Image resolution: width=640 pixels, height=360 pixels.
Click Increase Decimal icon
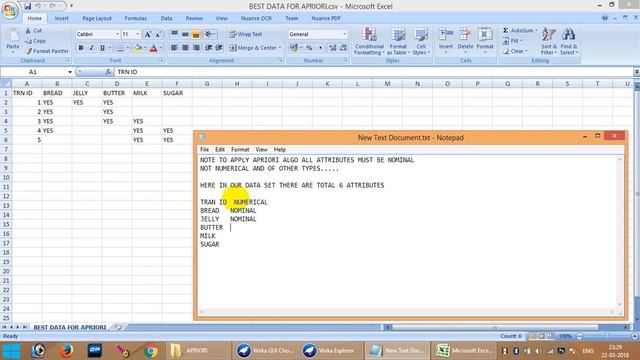click(x=332, y=48)
